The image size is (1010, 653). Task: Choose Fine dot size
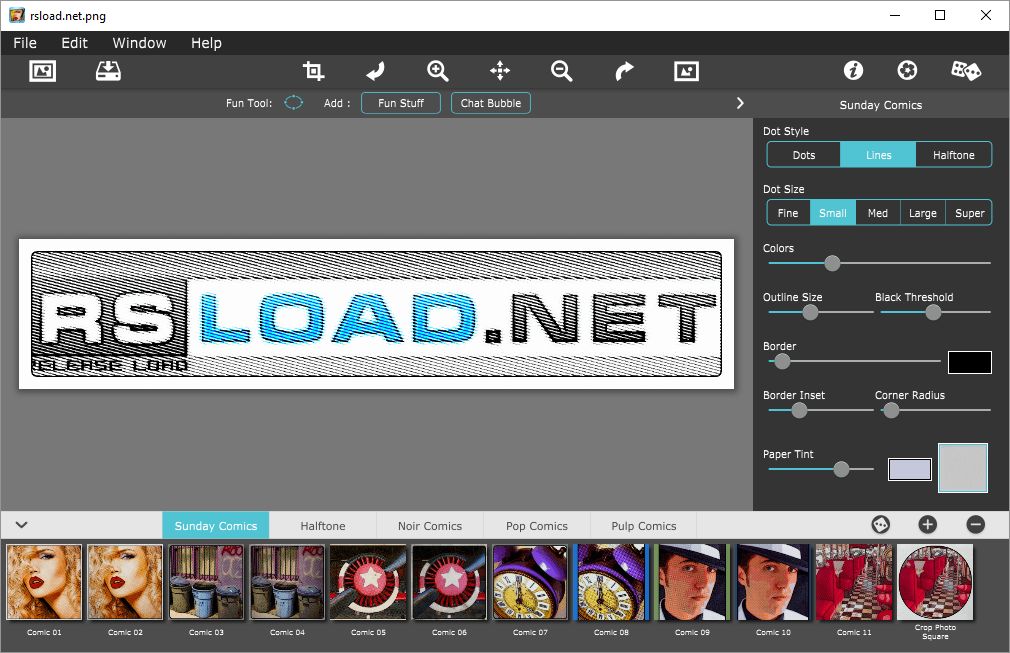click(x=788, y=213)
